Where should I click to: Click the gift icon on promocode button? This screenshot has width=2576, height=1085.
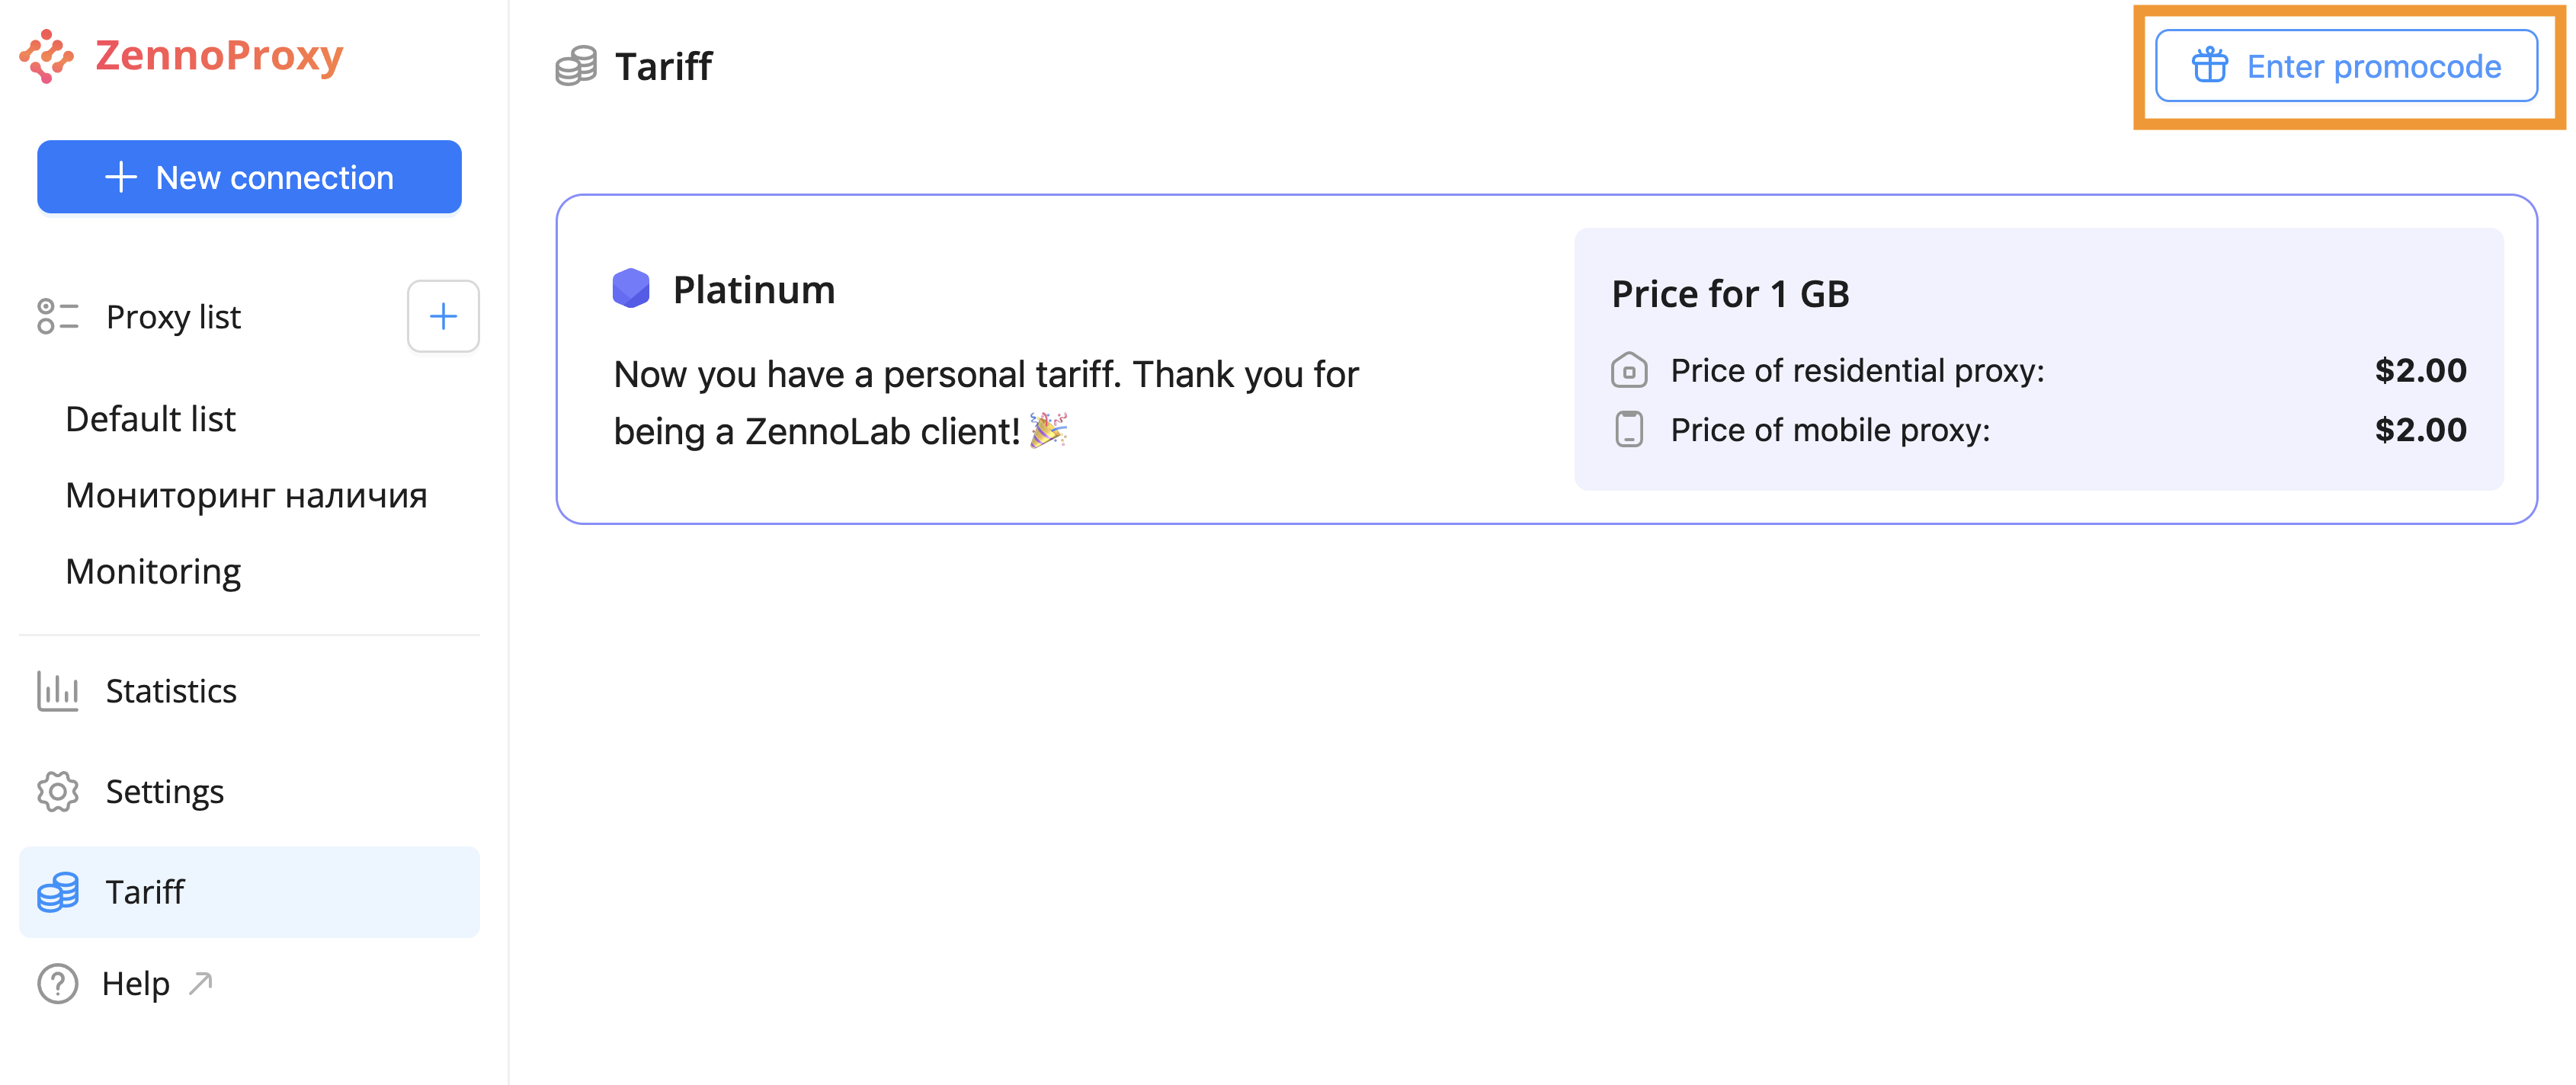[x=2209, y=66]
